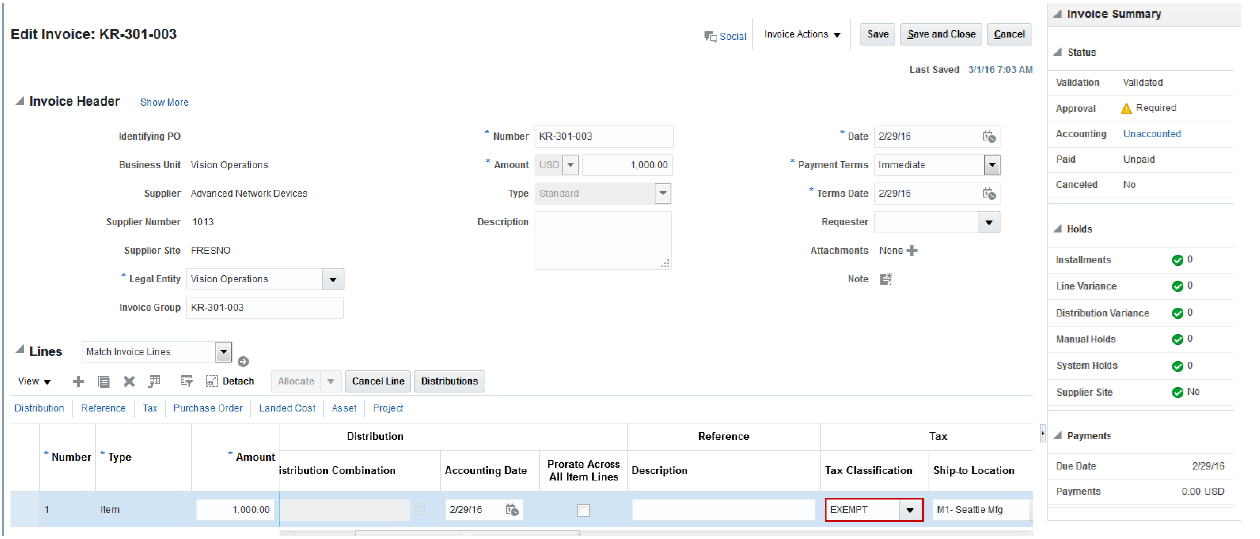Viewport: 1260px width, 539px height.
Task: Click the green check next to Supplier Site
Action: pyautogui.click(x=1177, y=392)
